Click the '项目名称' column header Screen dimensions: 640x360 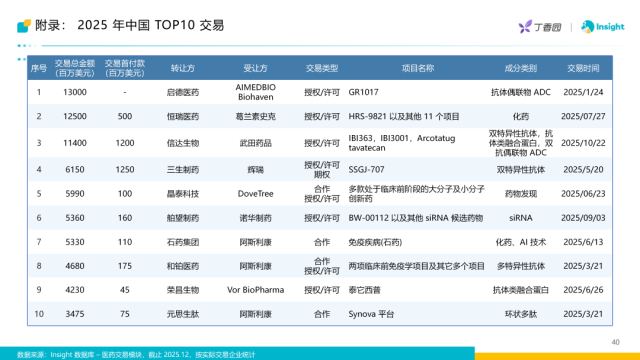418,68
